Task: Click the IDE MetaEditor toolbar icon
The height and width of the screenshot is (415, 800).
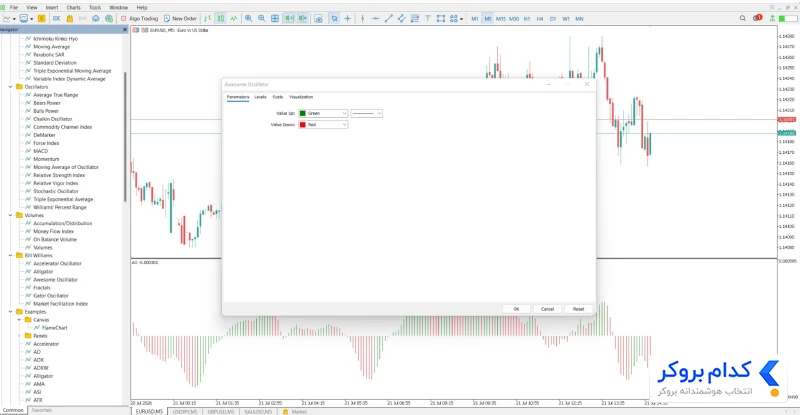Action: coord(56,18)
